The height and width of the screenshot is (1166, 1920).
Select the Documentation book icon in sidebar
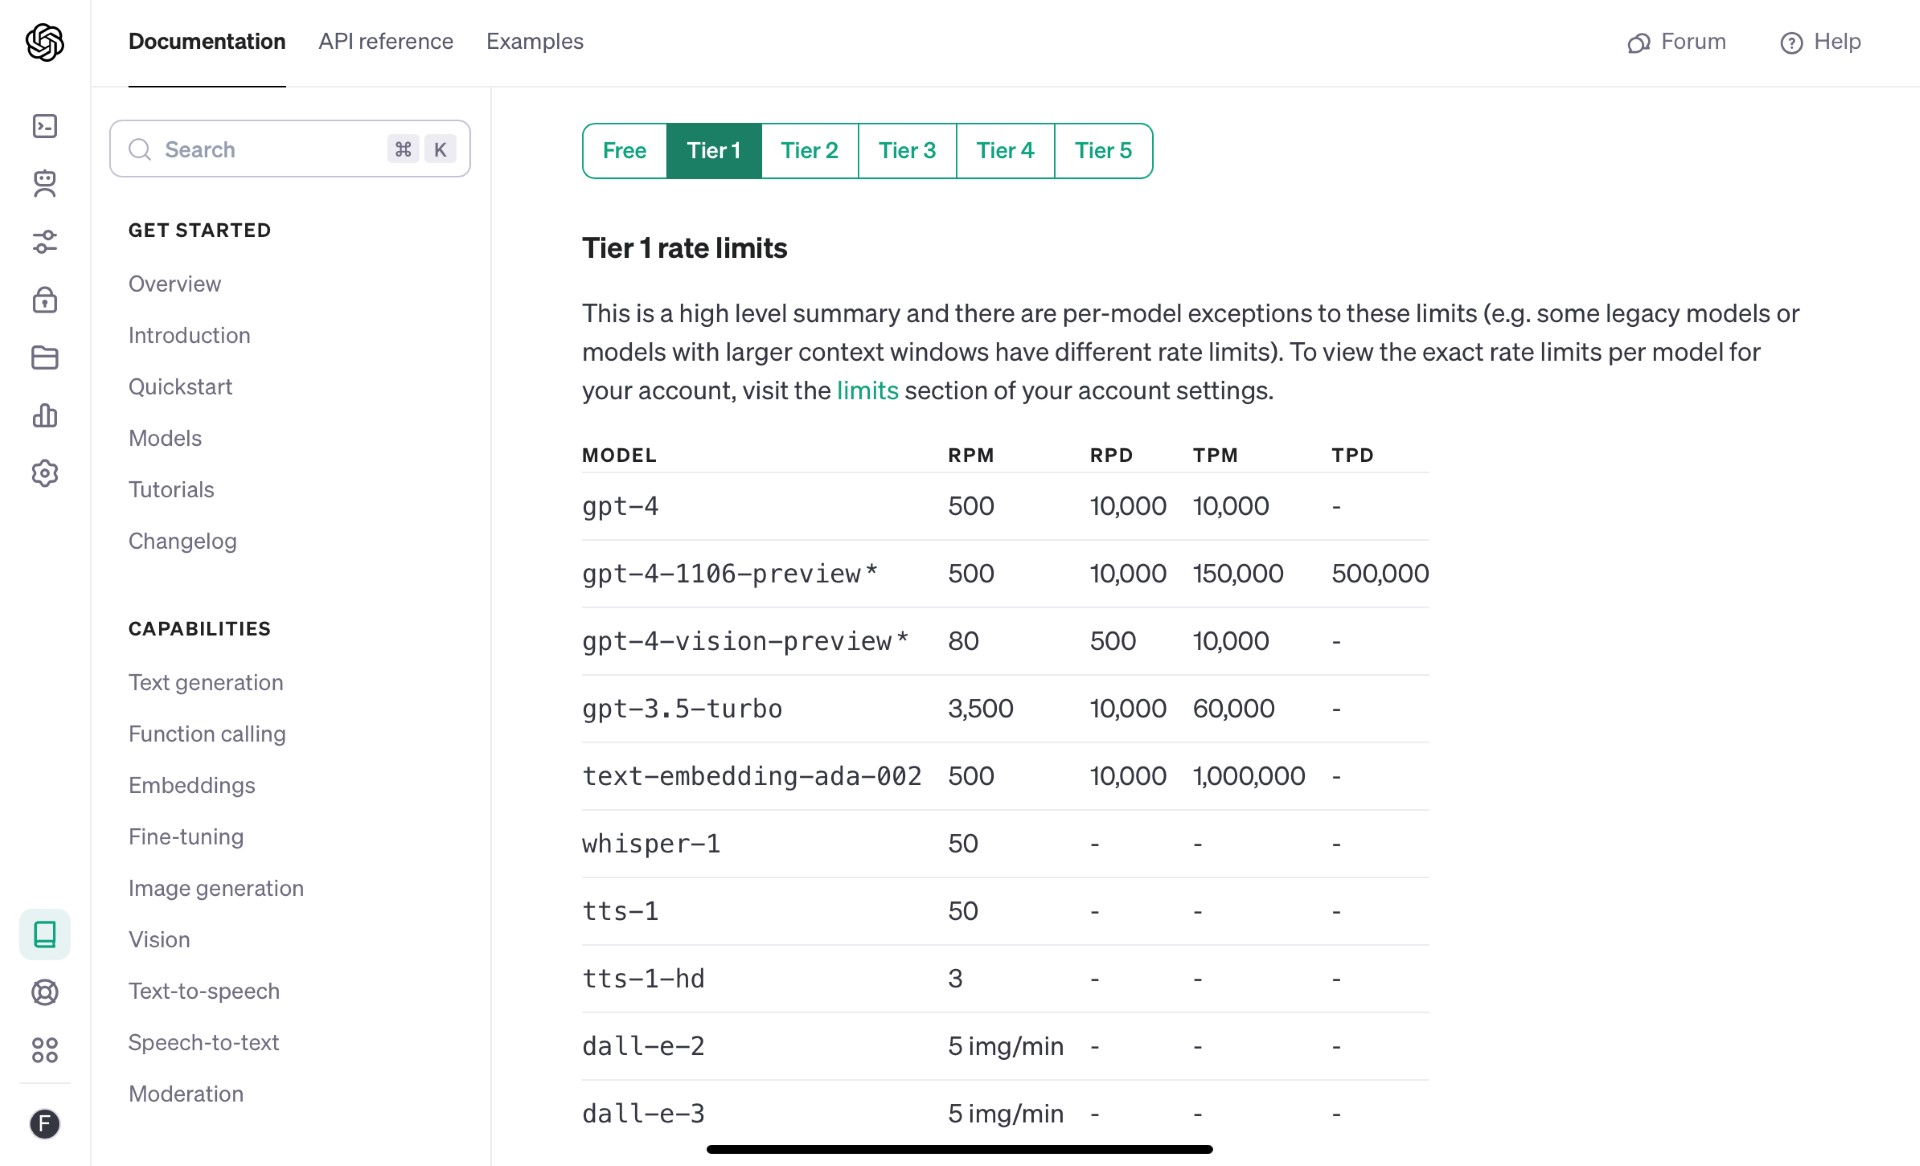[x=45, y=934]
